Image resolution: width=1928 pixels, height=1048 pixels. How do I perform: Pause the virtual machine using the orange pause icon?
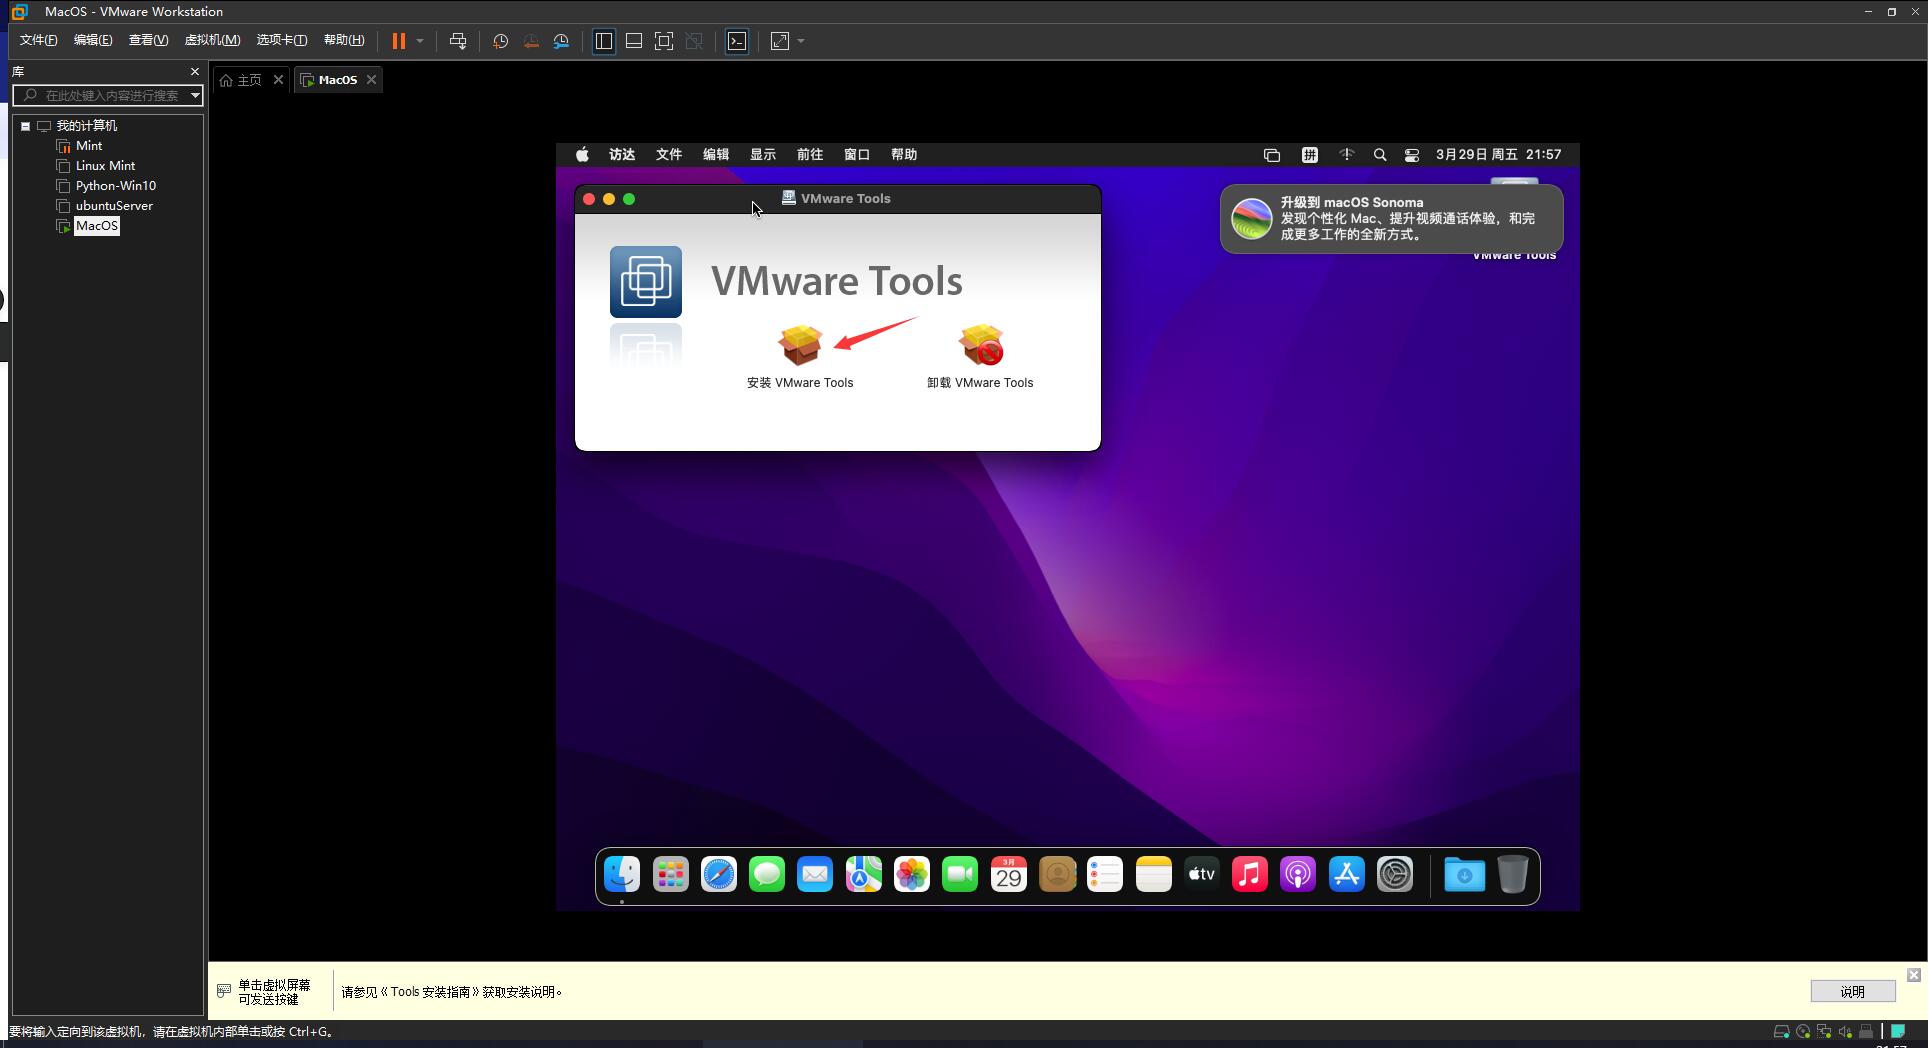(x=398, y=41)
